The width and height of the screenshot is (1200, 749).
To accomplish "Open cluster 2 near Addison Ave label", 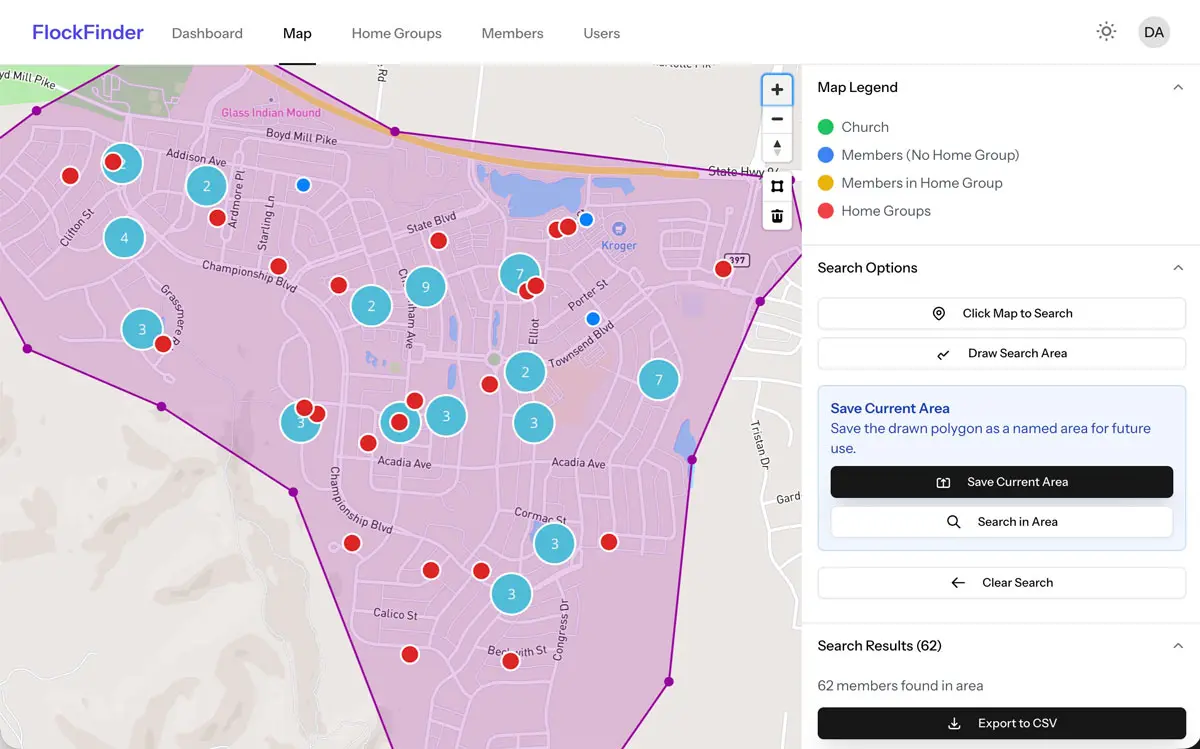I will [x=207, y=185].
